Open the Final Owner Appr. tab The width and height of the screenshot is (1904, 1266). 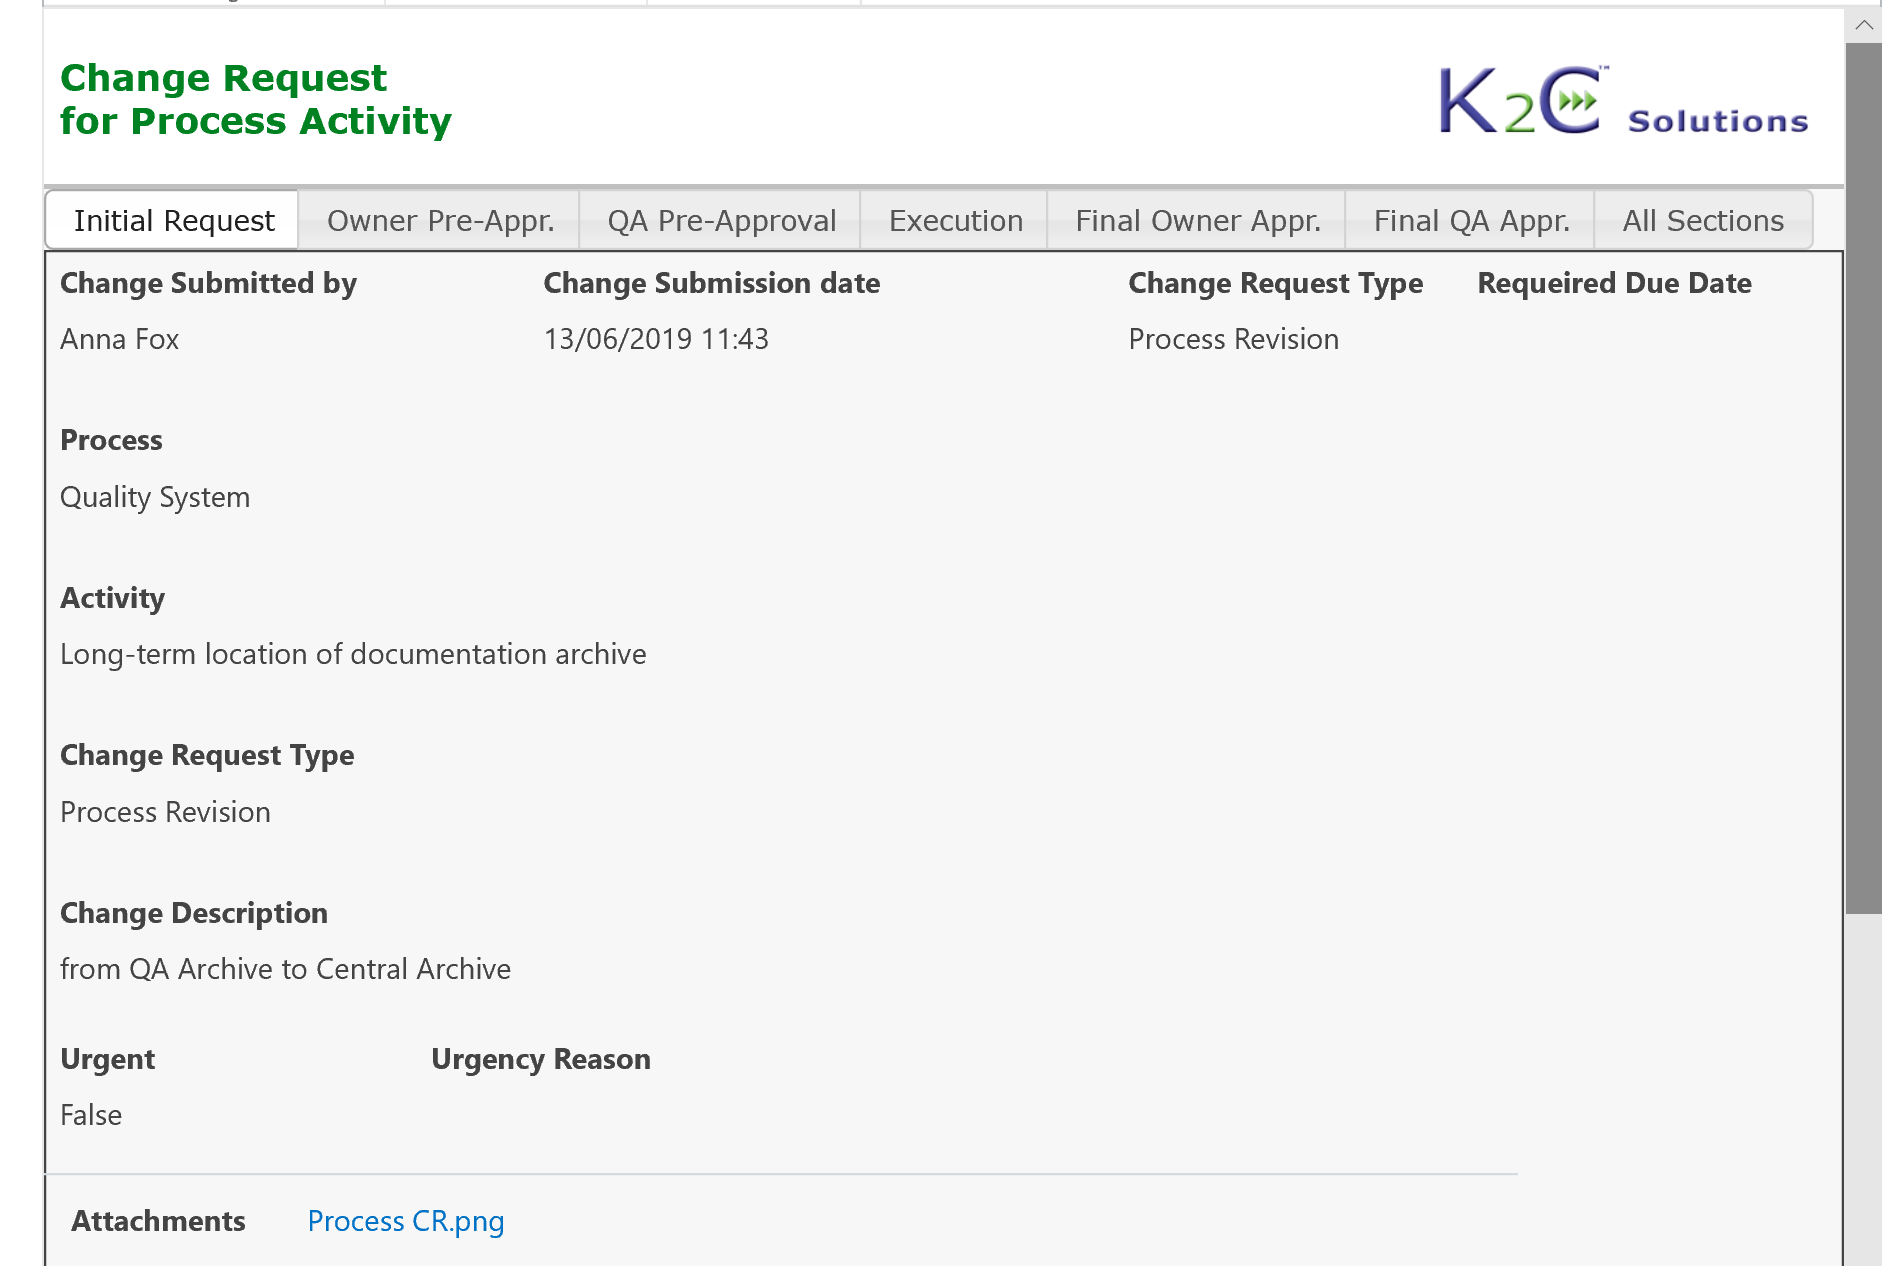(1197, 220)
